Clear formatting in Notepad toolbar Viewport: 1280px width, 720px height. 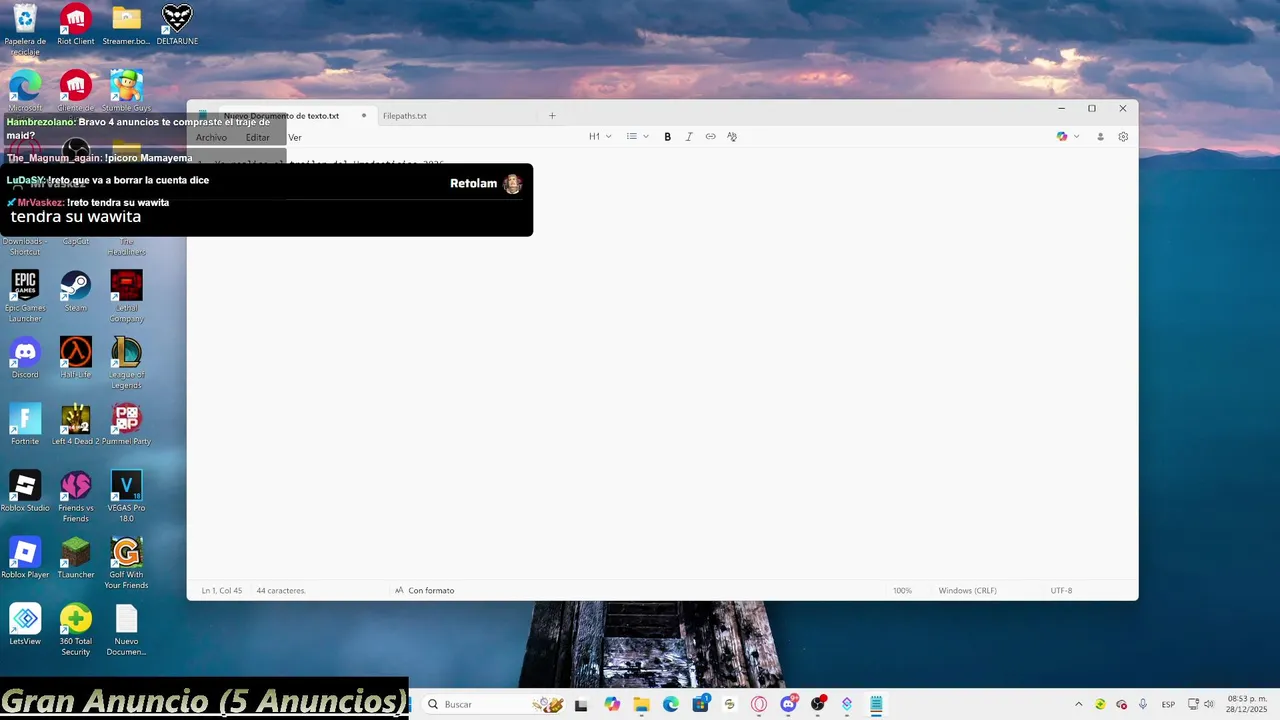coord(732,137)
